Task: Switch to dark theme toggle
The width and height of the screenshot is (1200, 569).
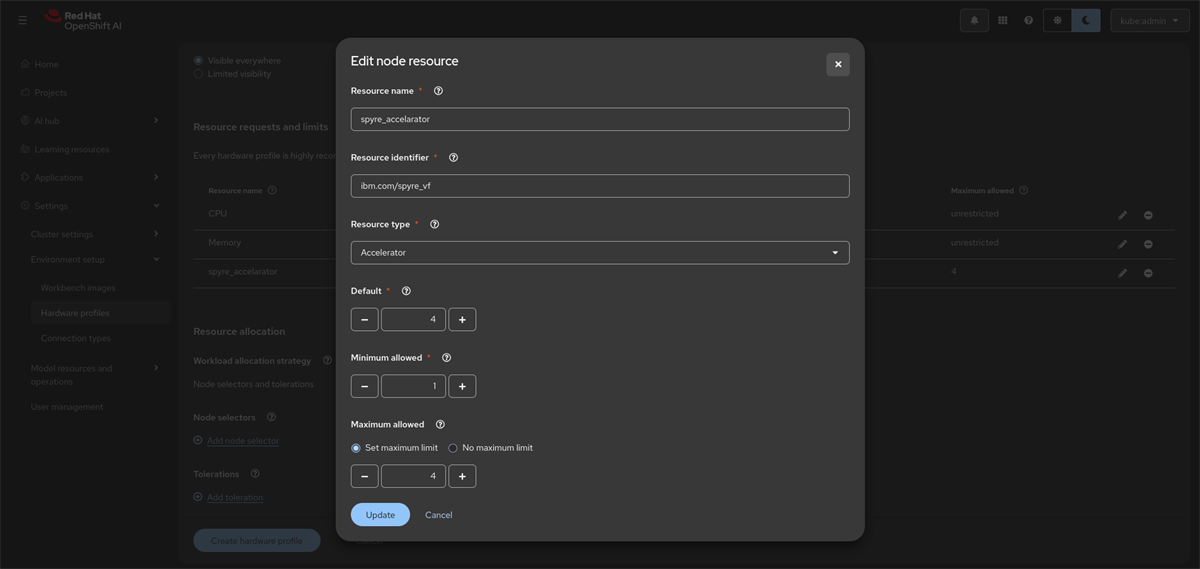Action: [x=1086, y=20]
